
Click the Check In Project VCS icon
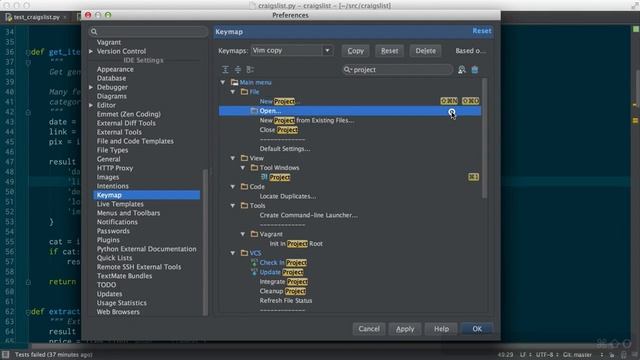point(254,262)
